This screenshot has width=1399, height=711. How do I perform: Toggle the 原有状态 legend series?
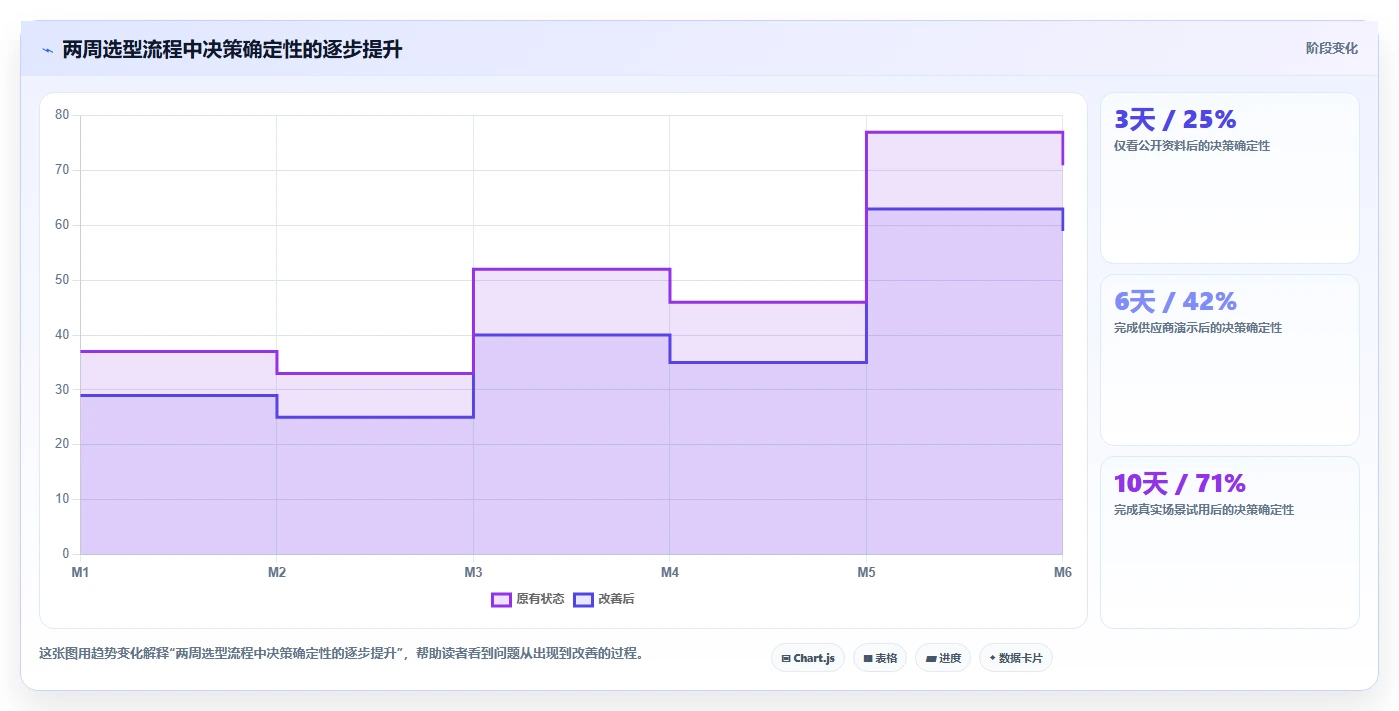[528, 599]
